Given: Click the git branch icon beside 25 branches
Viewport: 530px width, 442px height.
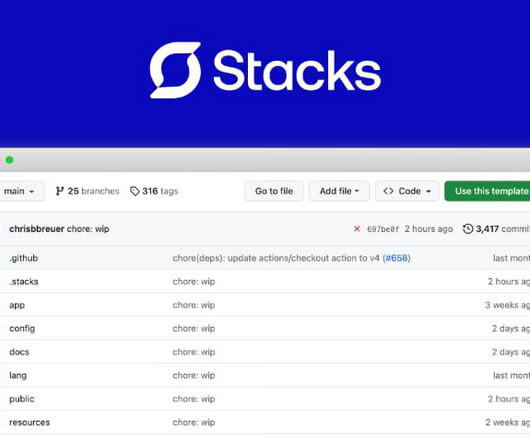Looking at the screenshot, I should [x=60, y=191].
